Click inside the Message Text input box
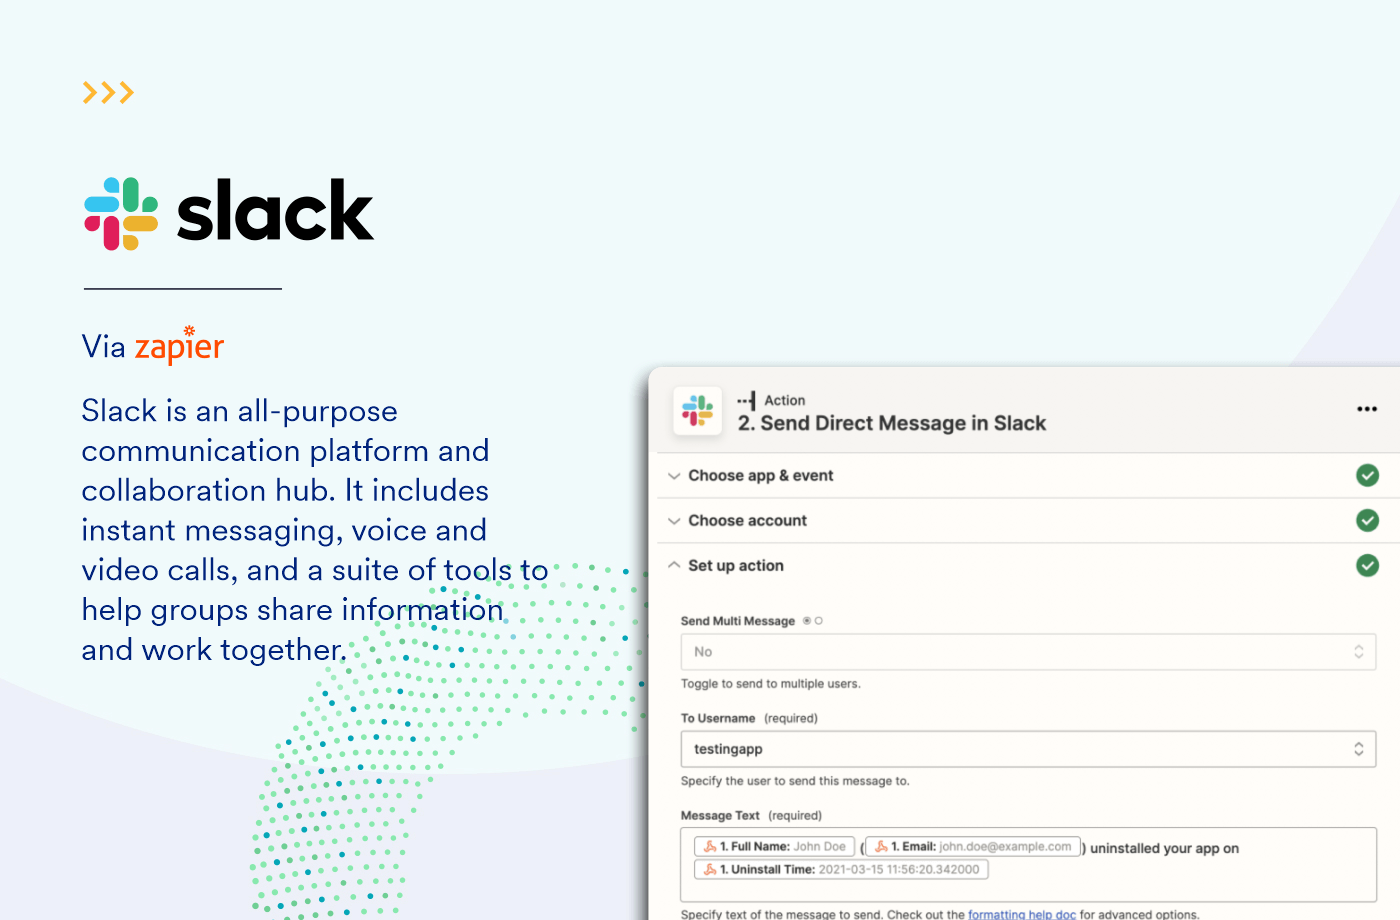1400x920 pixels. pos(1028,866)
